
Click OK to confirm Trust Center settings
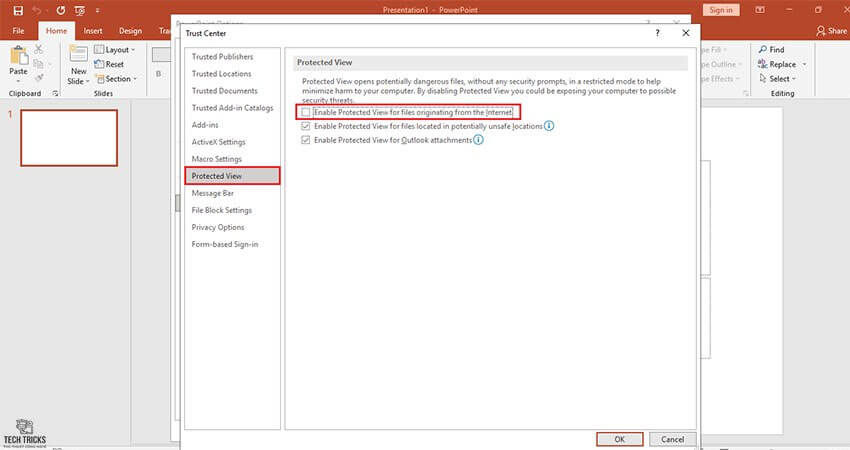[x=620, y=439]
